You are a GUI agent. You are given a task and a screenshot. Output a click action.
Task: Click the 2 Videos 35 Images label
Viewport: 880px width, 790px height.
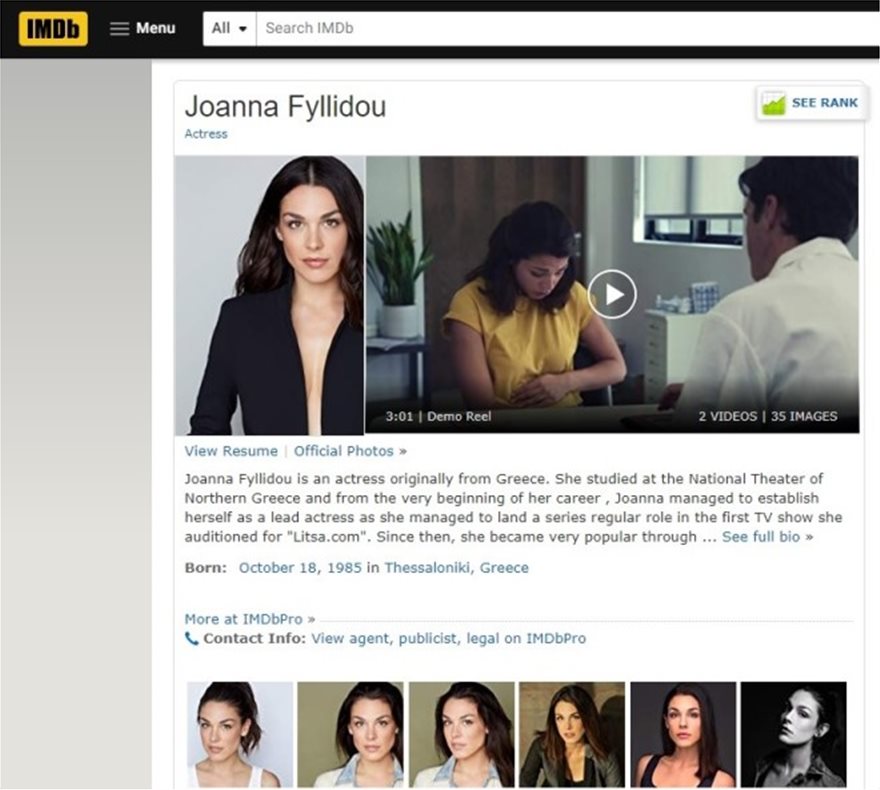tap(767, 416)
